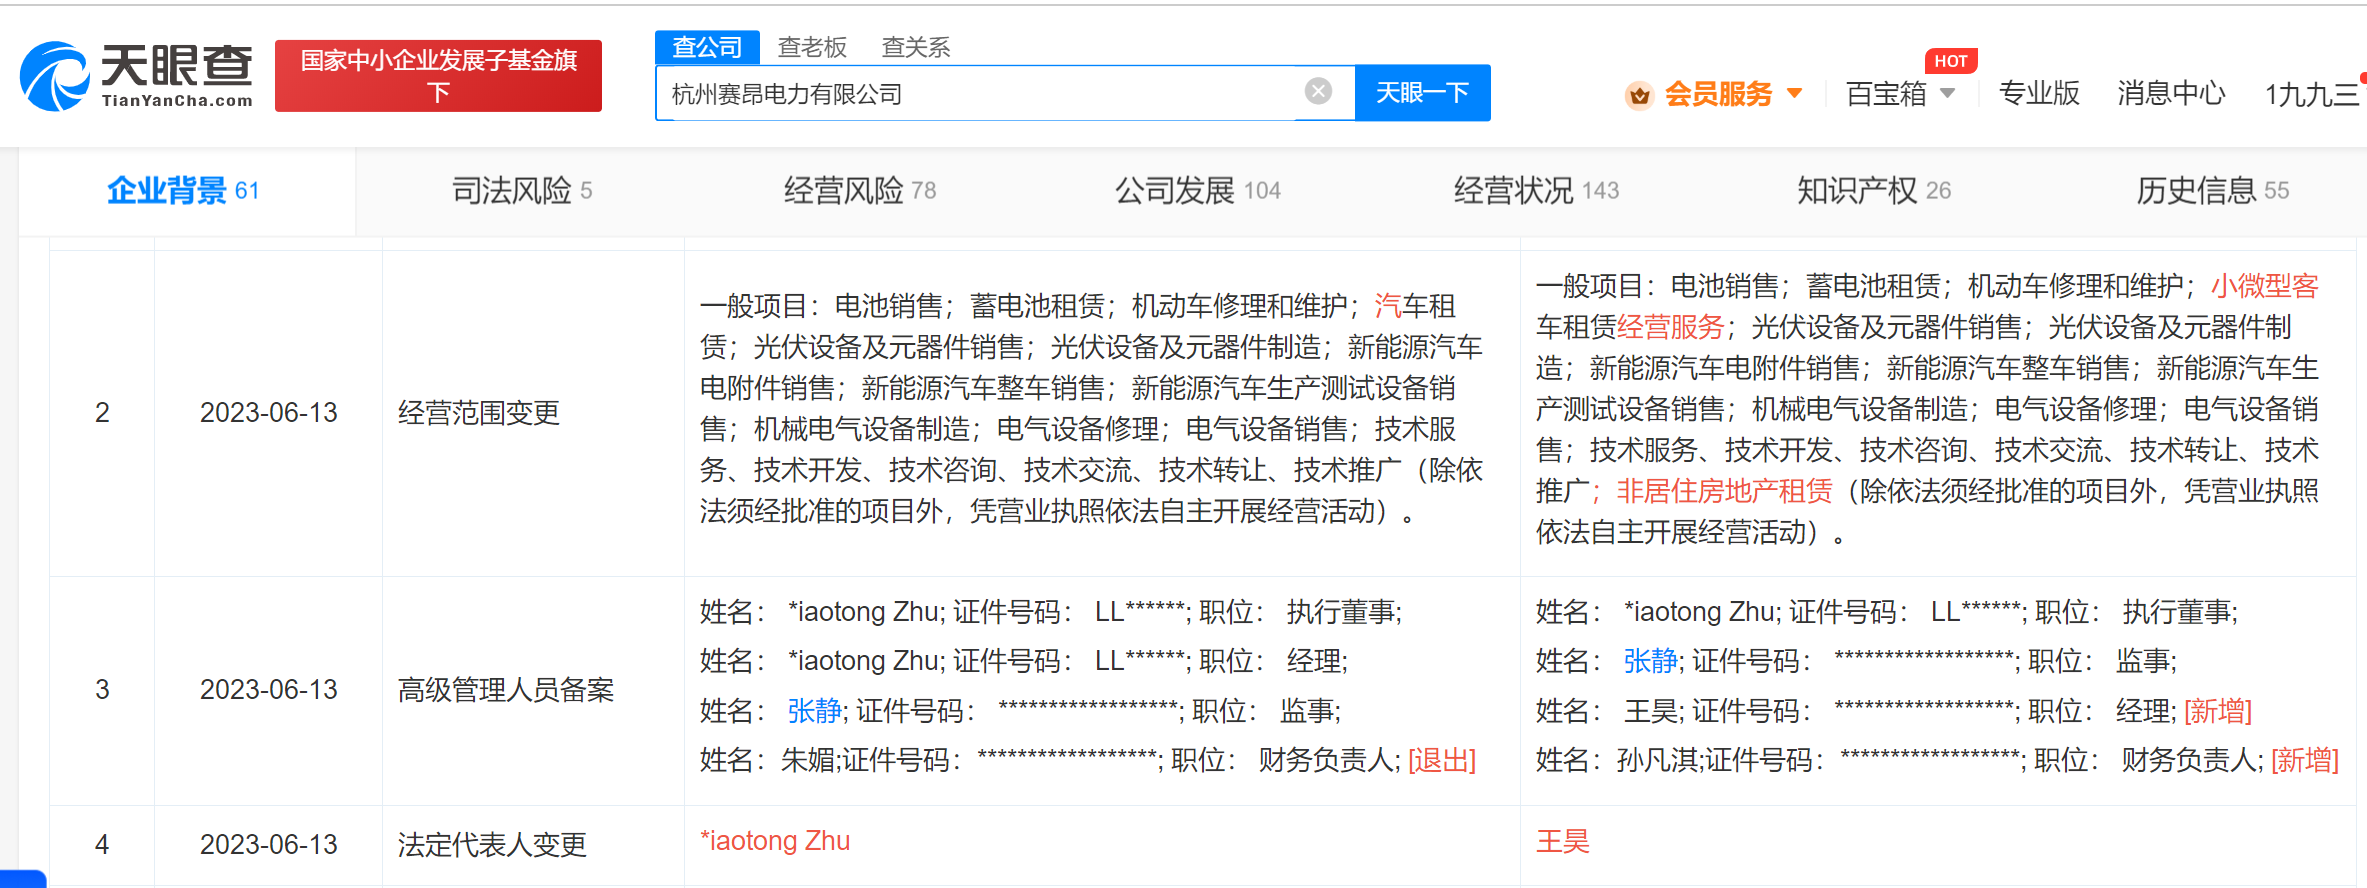This screenshot has height=888, width=2367.
Task: Switch to the 查关系 search tab
Action: coord(915,47)
